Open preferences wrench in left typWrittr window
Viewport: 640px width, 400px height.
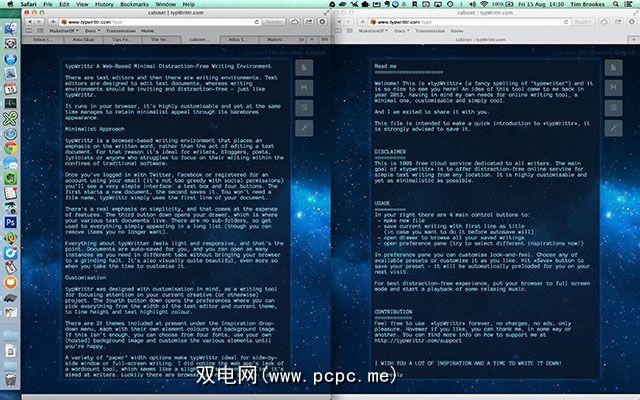point(304,129)
